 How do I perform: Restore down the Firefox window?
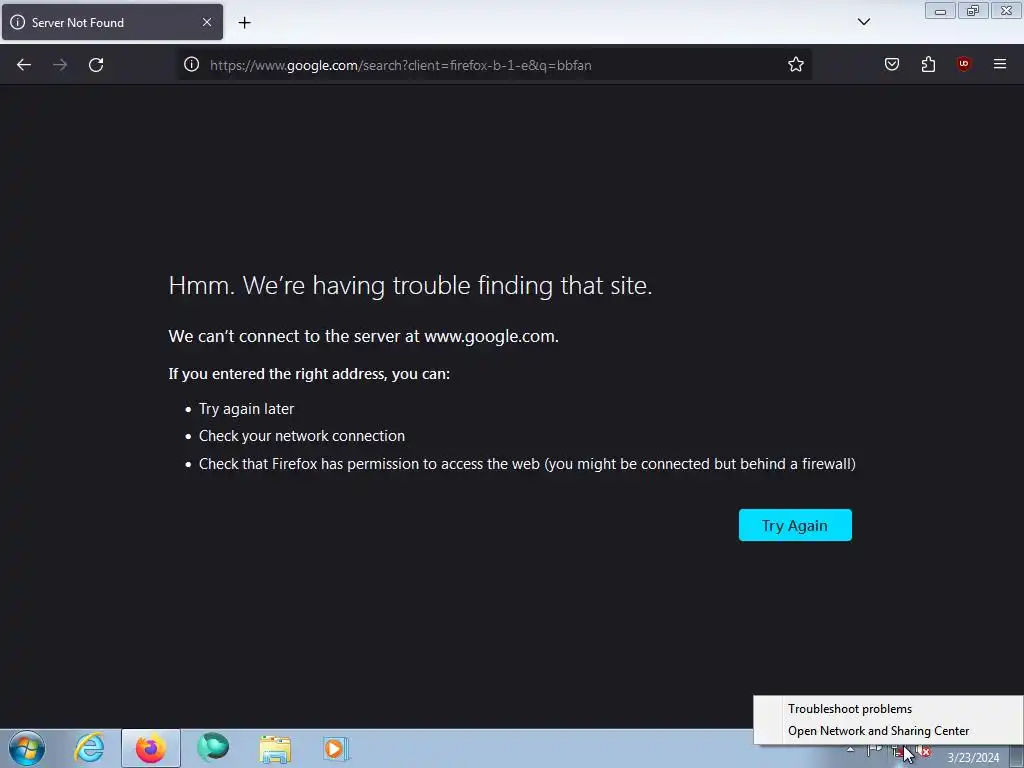coord(973,11)
